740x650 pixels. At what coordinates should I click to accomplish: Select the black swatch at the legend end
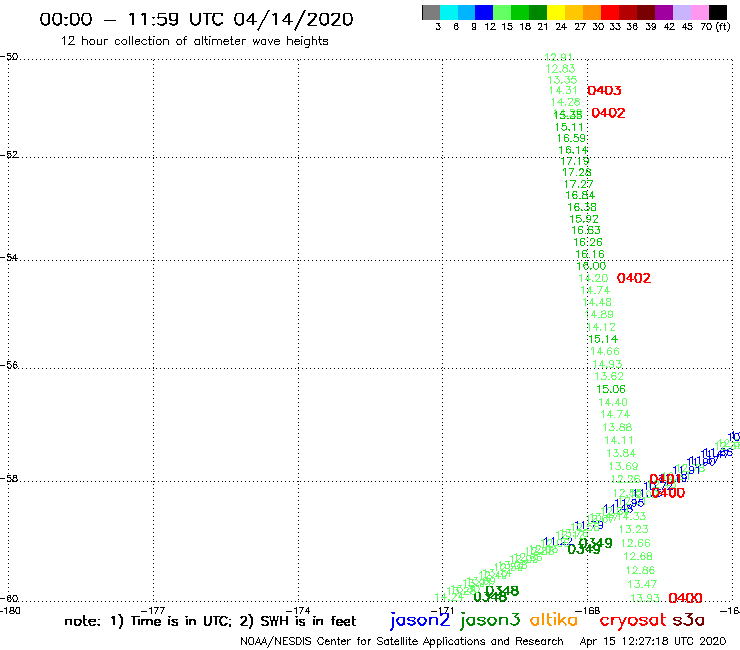pos(717,12)
